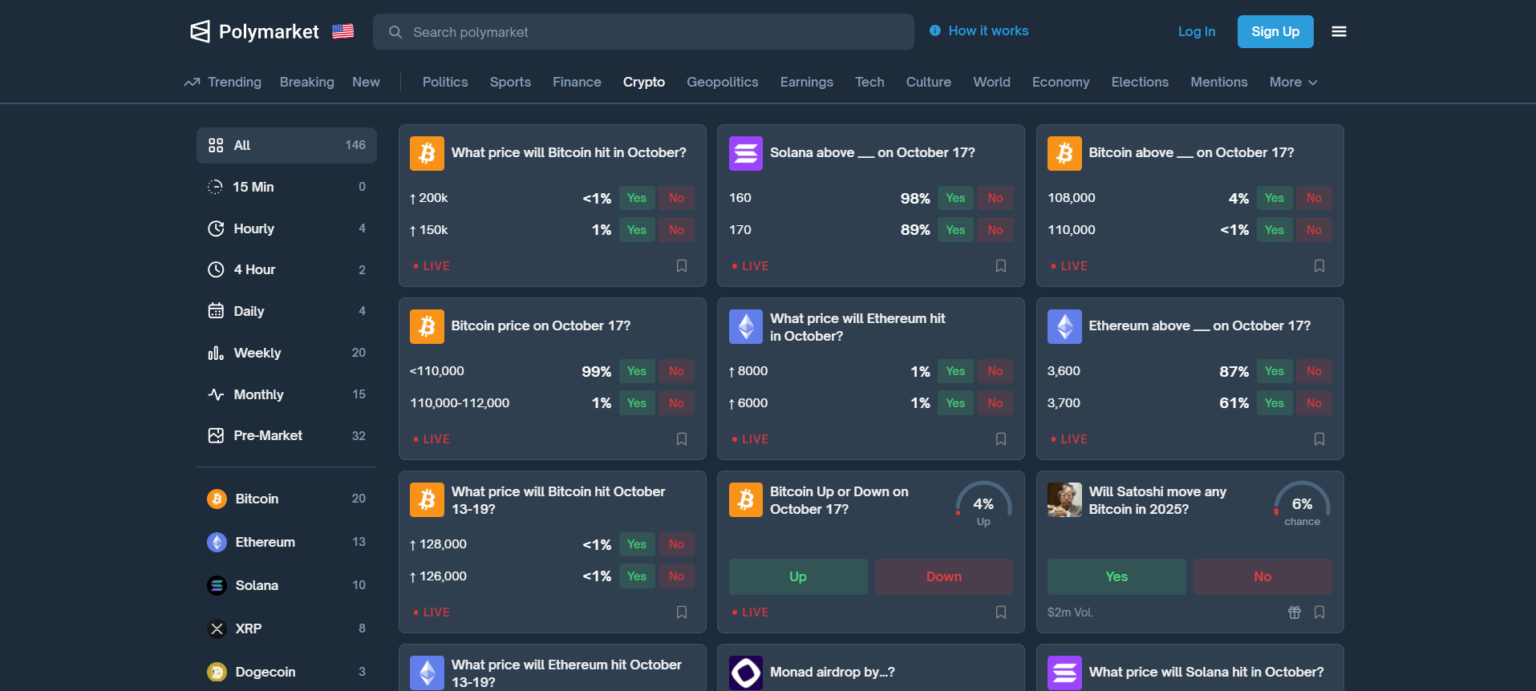This screenshot has height=691, width=1536.
Task: Show Hourly markets in sidebar
Action: [x=254, y=229]
